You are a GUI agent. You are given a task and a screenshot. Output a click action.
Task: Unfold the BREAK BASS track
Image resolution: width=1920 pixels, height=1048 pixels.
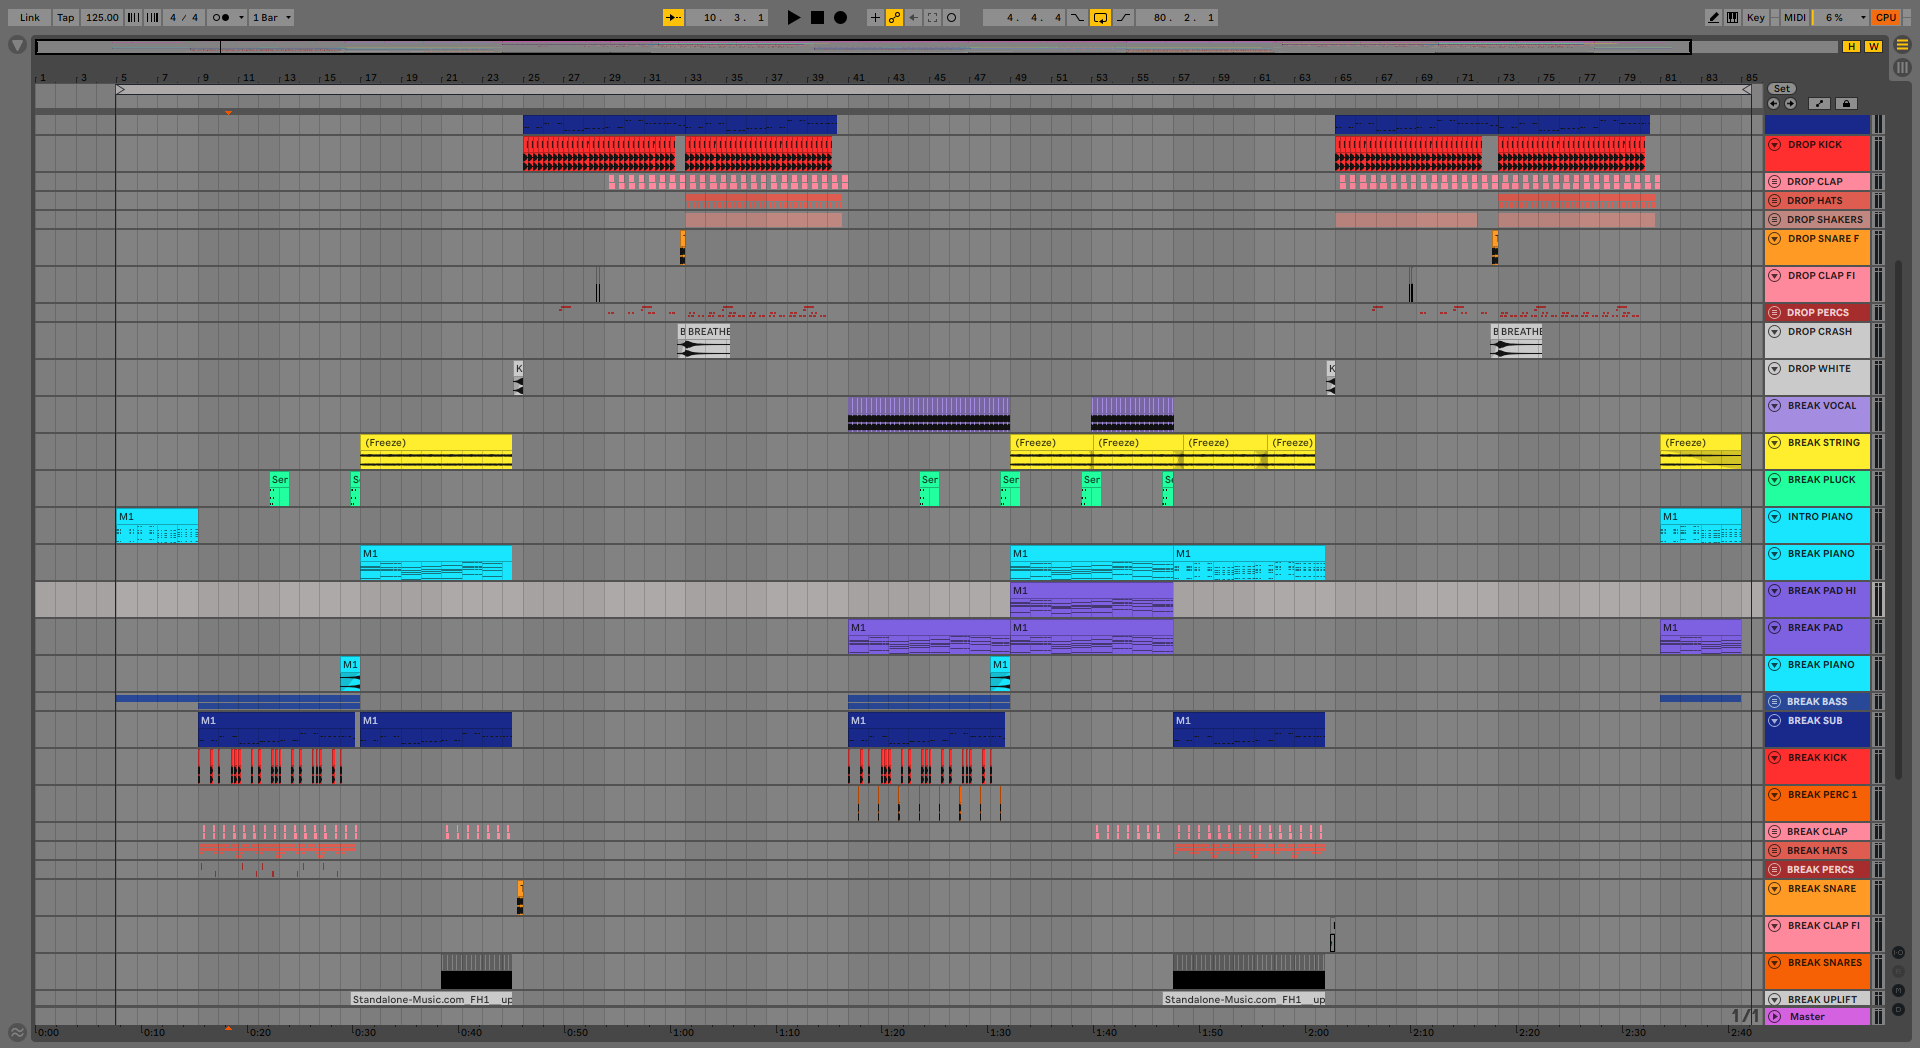click(1774, 702)
